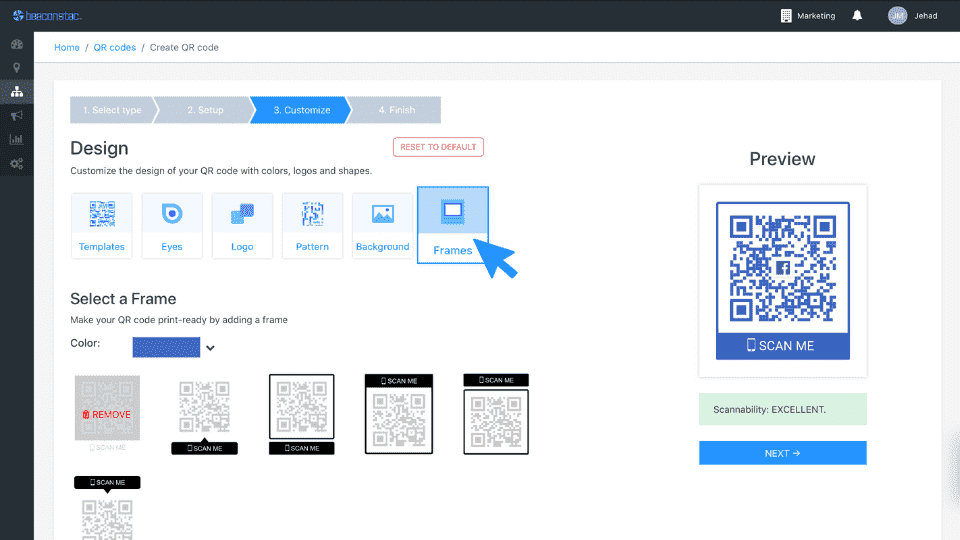Open the settings gears sidebar icon
Viewport: 960px width, 540px height.
pyautogui.click(x=17, y=163)
